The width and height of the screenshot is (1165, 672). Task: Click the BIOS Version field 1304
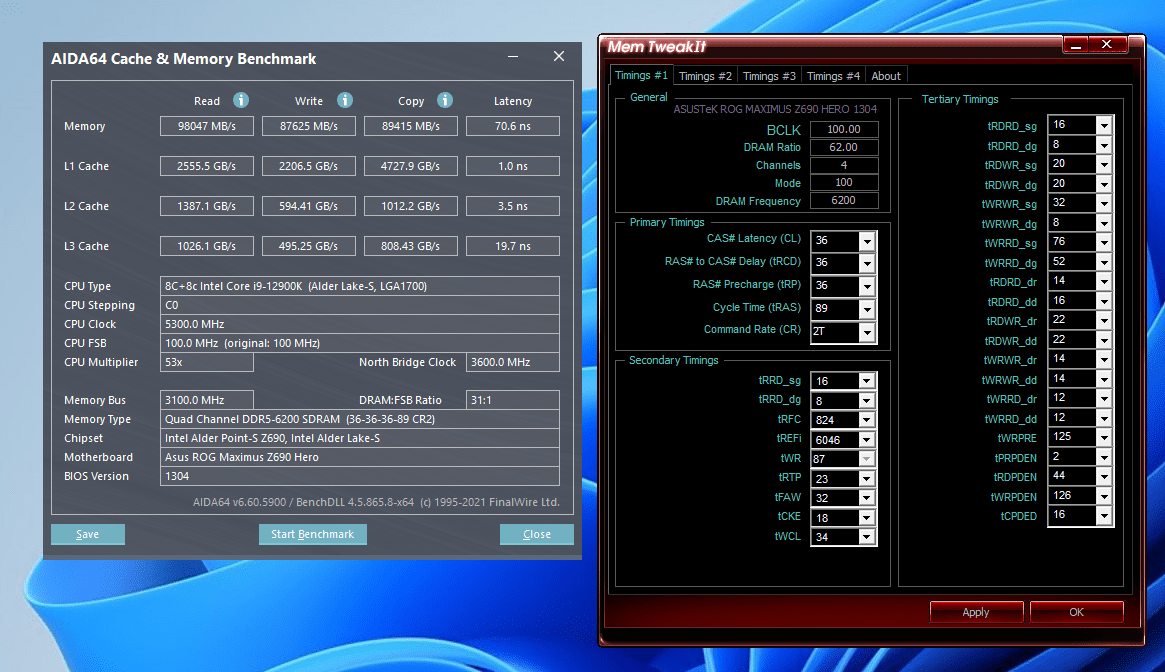tap(360, 476)
